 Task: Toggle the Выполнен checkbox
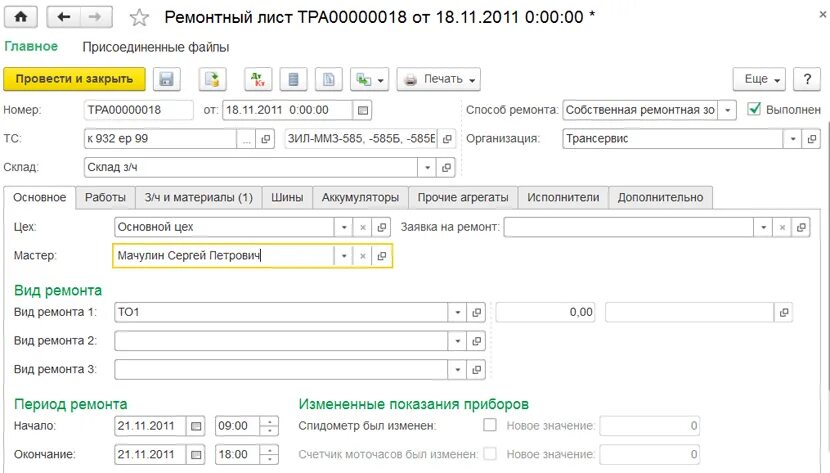coord(754,109)
